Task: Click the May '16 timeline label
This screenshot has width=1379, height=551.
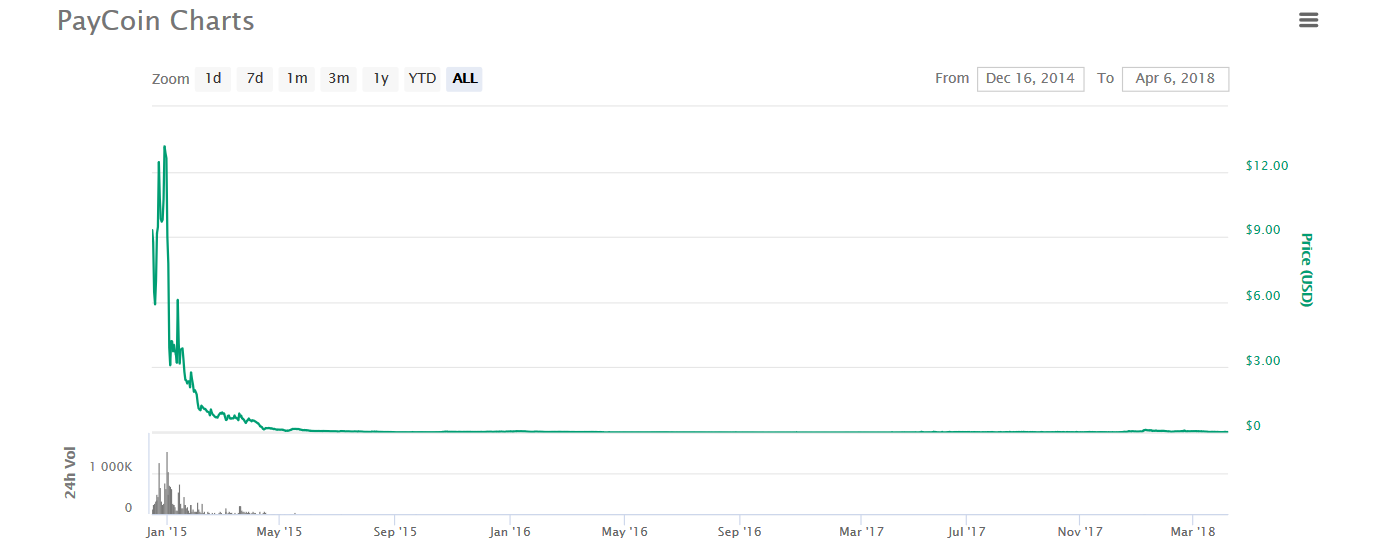Action: tap(625, 532)
